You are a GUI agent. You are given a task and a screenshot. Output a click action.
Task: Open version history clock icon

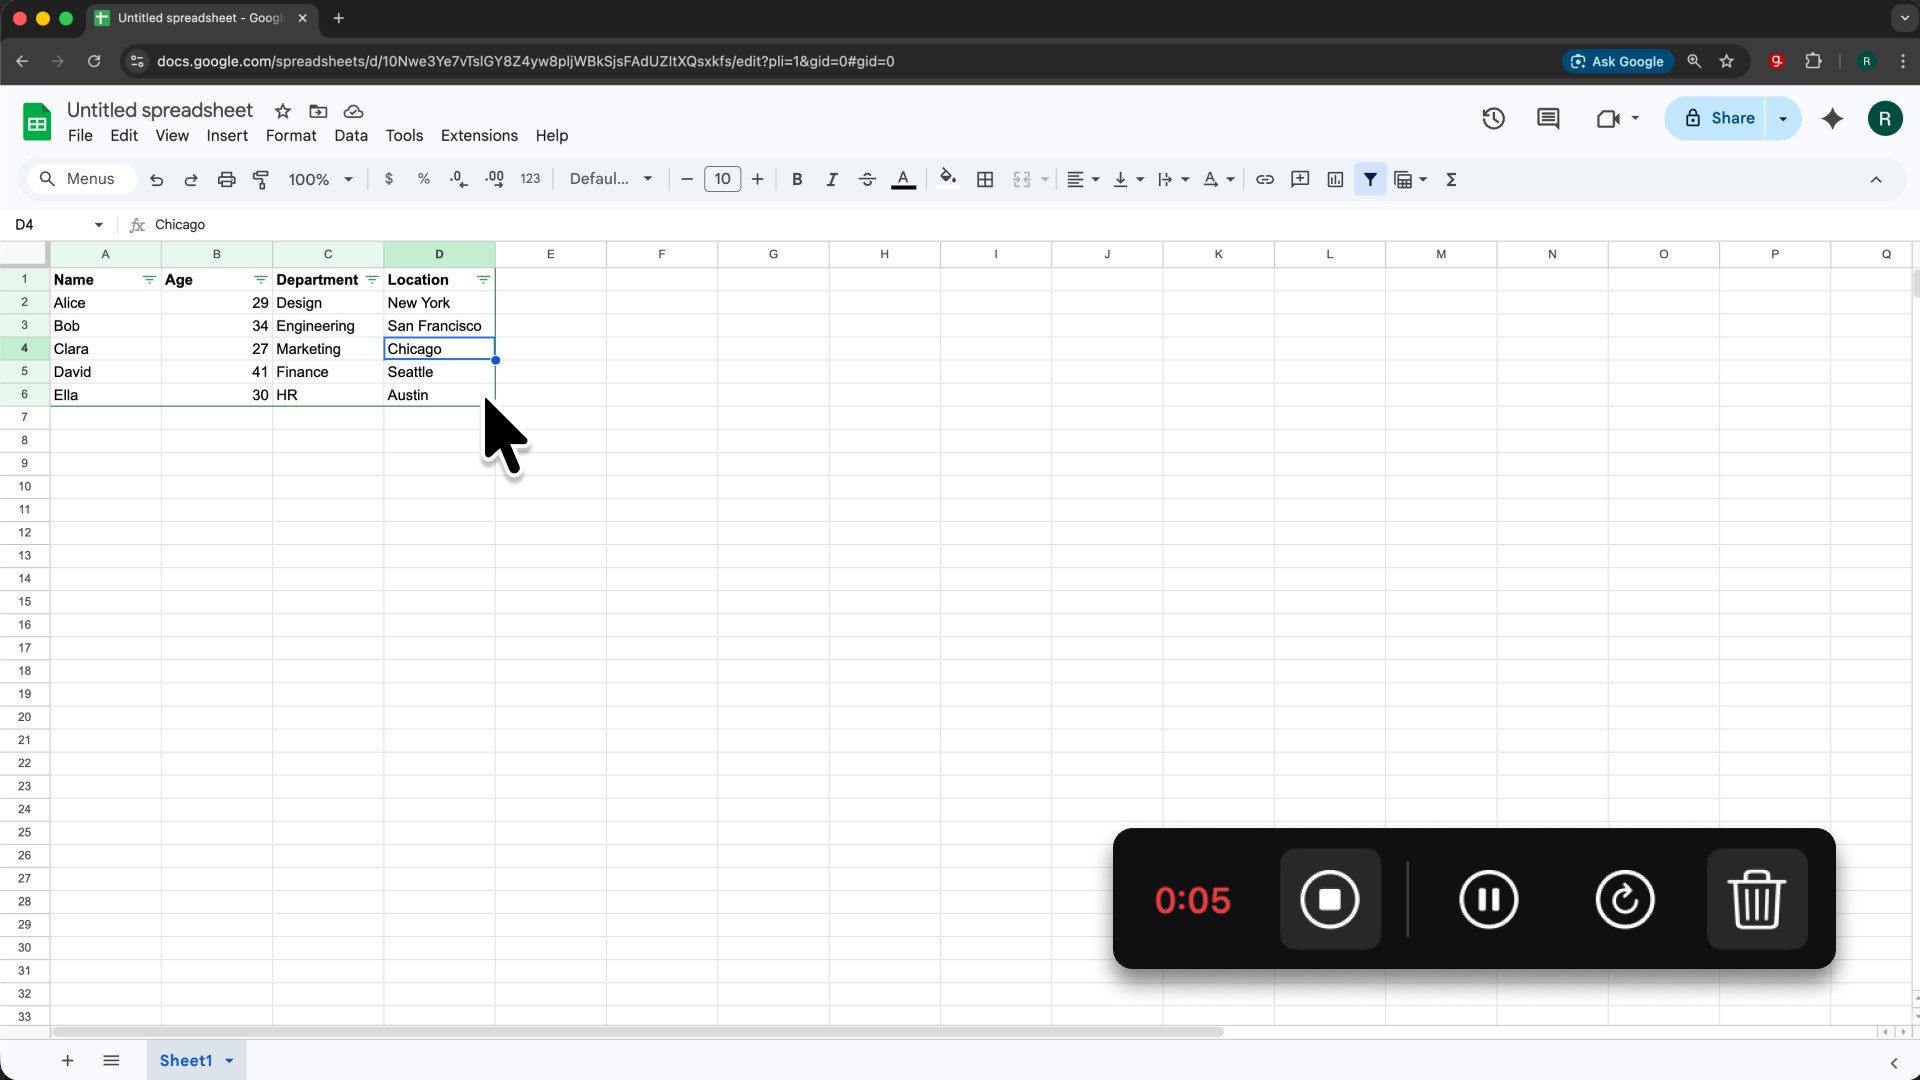tap(1493, 118)
